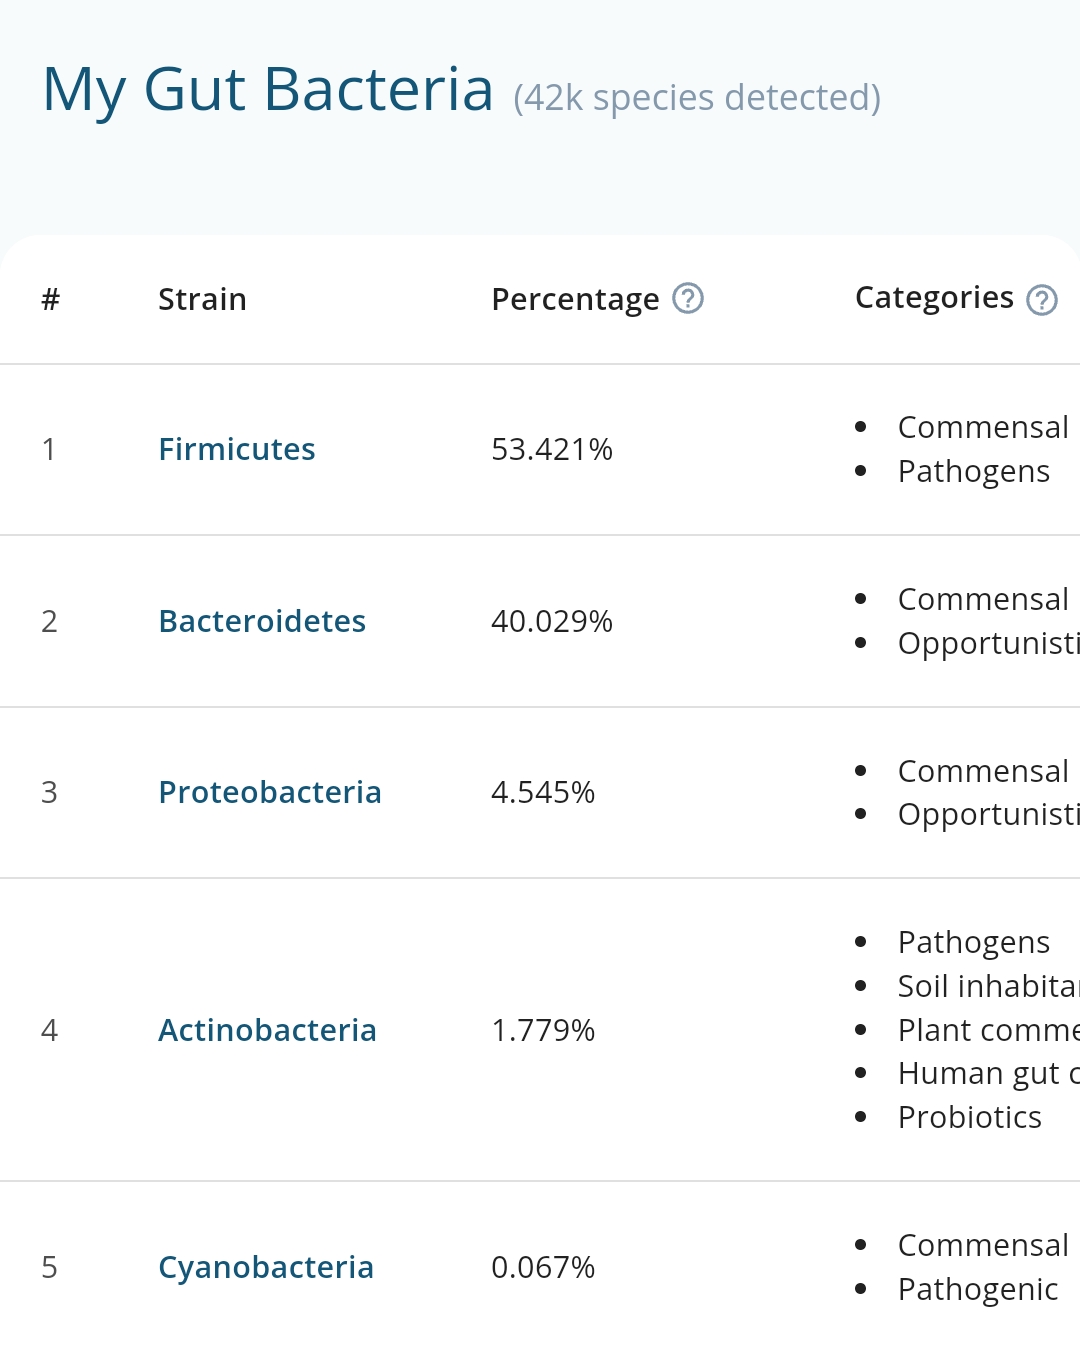Click the My Gut Bacteria heading
Viewport: 1080px width, 1346px height.
[268, 90]
